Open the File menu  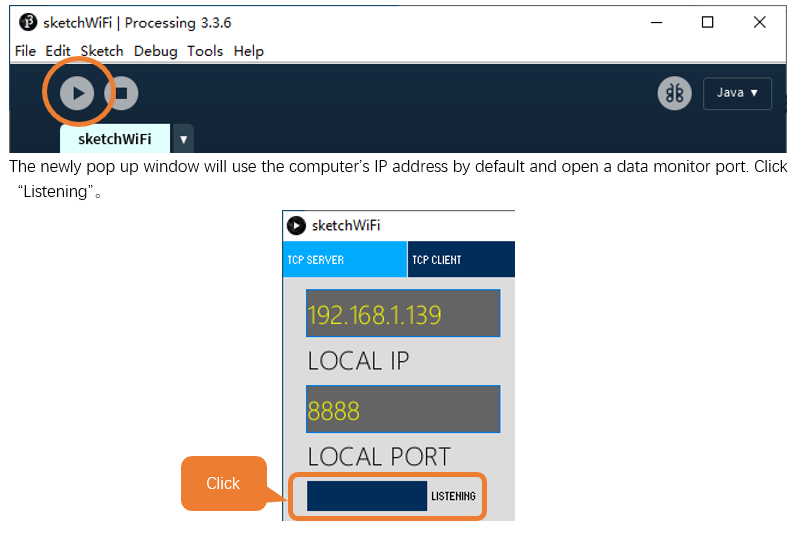click(x=25, y=51)
